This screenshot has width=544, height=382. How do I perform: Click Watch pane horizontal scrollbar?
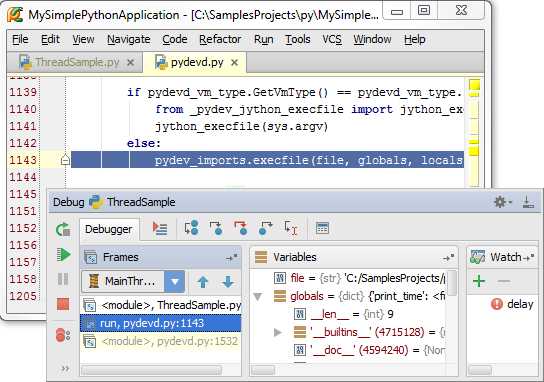point(480,371)
